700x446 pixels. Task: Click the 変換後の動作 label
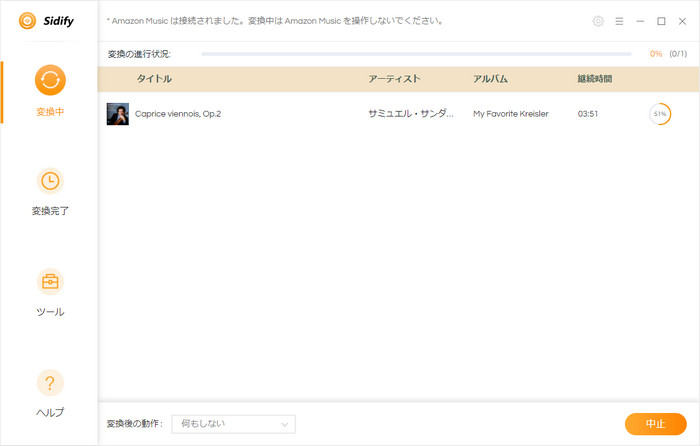134,424
